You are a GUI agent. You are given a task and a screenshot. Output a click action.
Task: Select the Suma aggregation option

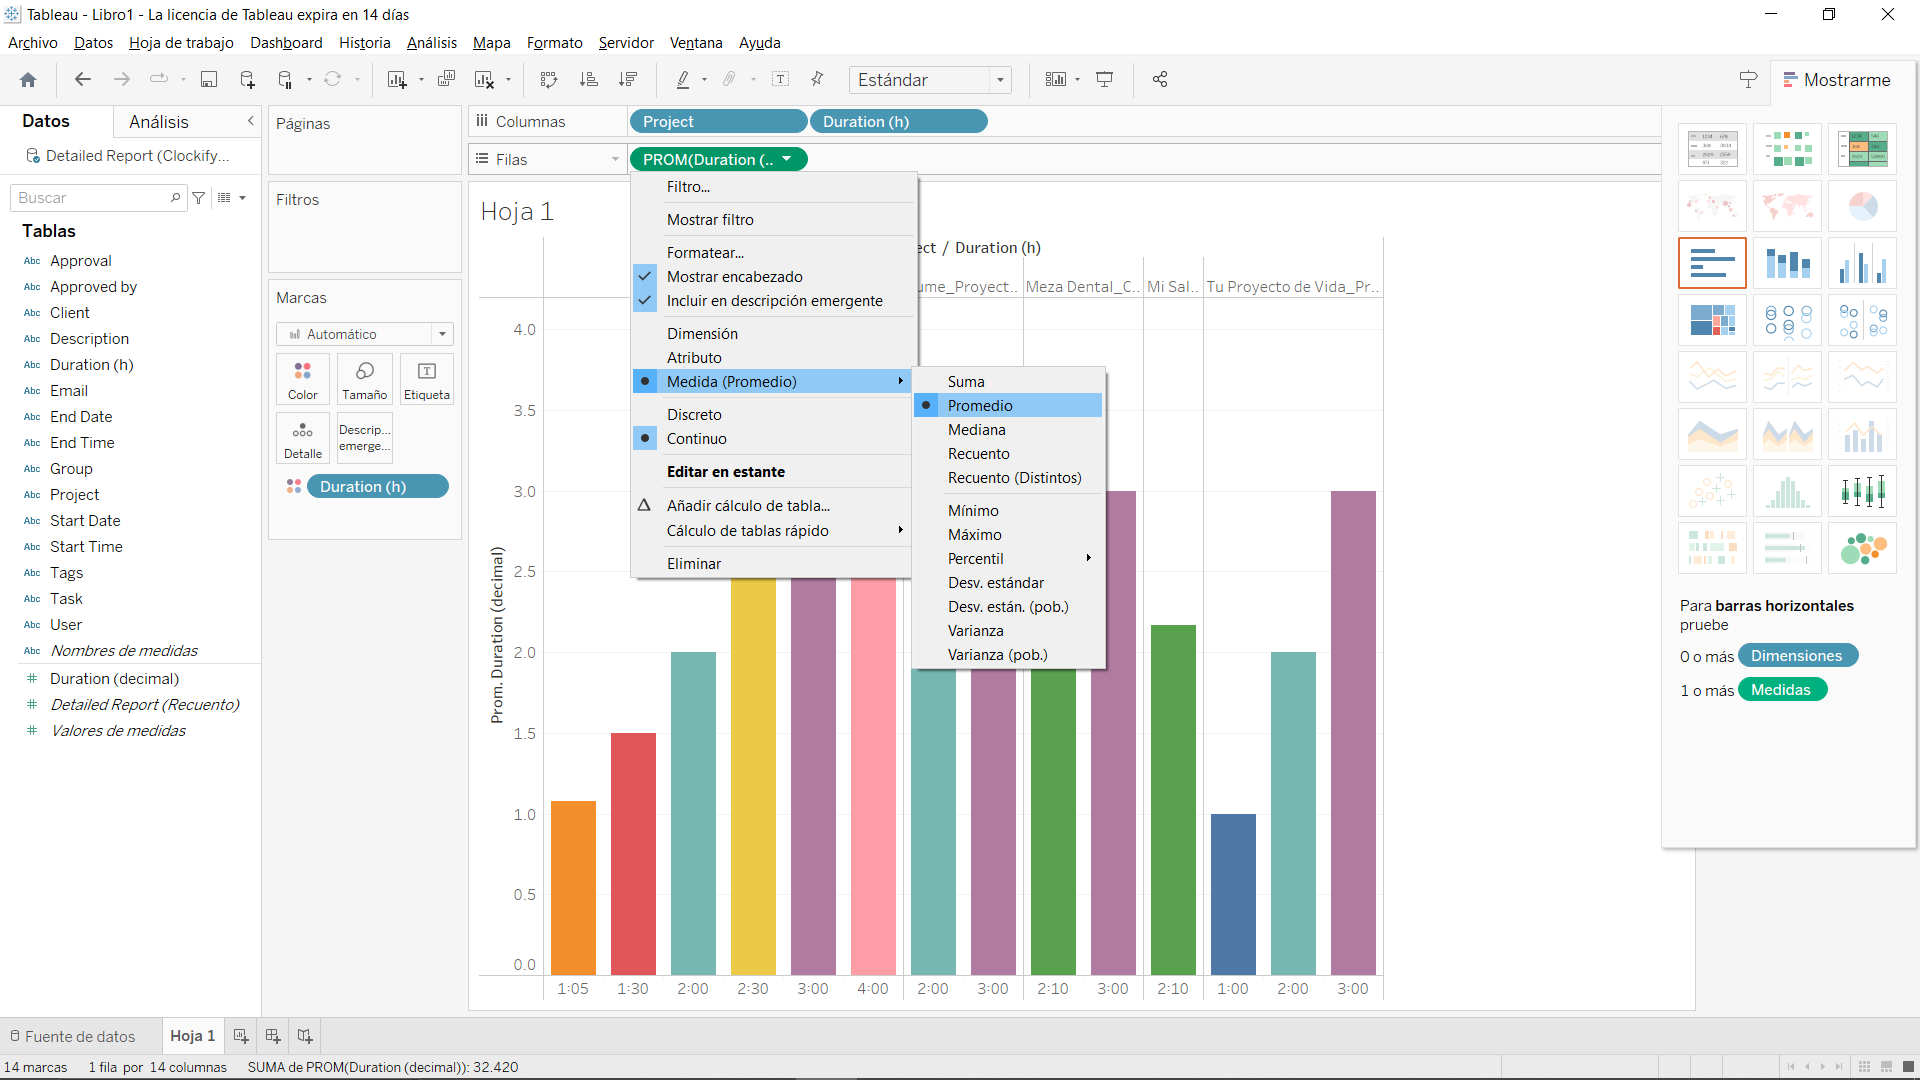pyautogui.click(x=966, y=381)
